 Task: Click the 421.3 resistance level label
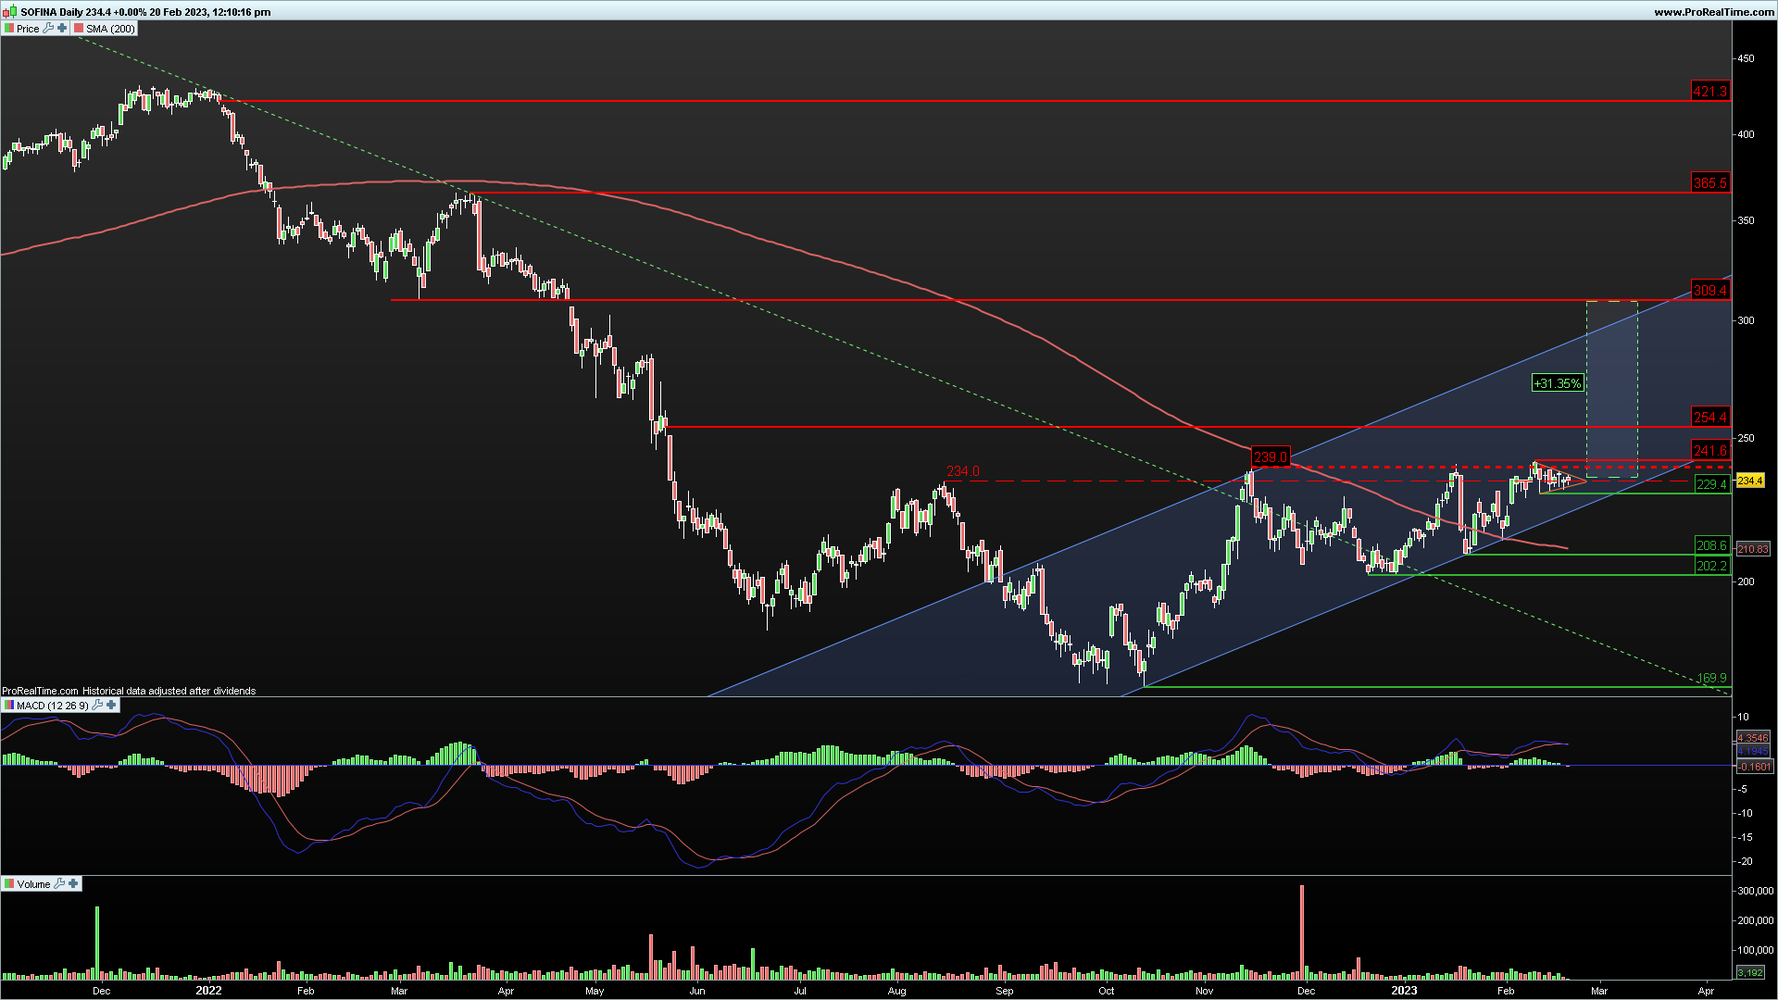click(1710, 91)
